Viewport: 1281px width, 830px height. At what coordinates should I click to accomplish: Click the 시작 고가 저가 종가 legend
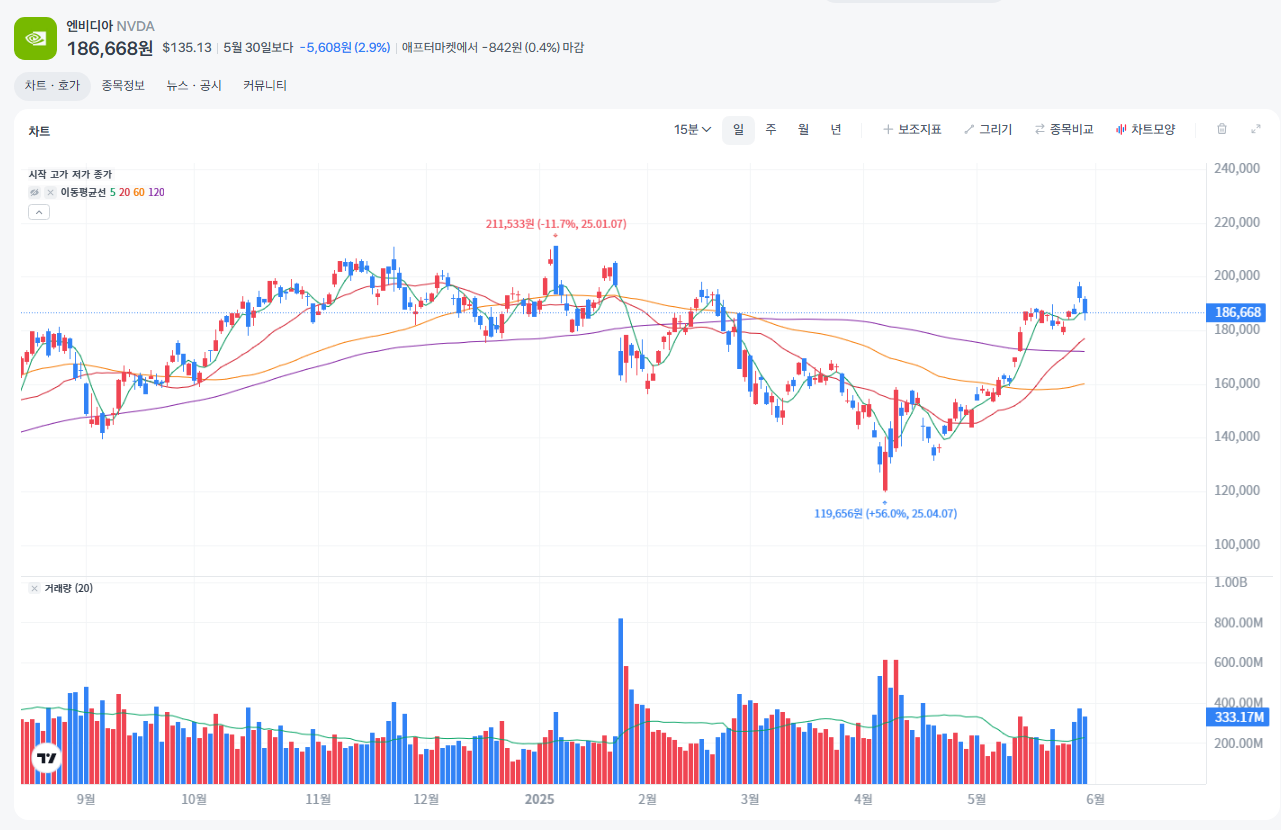70,174
